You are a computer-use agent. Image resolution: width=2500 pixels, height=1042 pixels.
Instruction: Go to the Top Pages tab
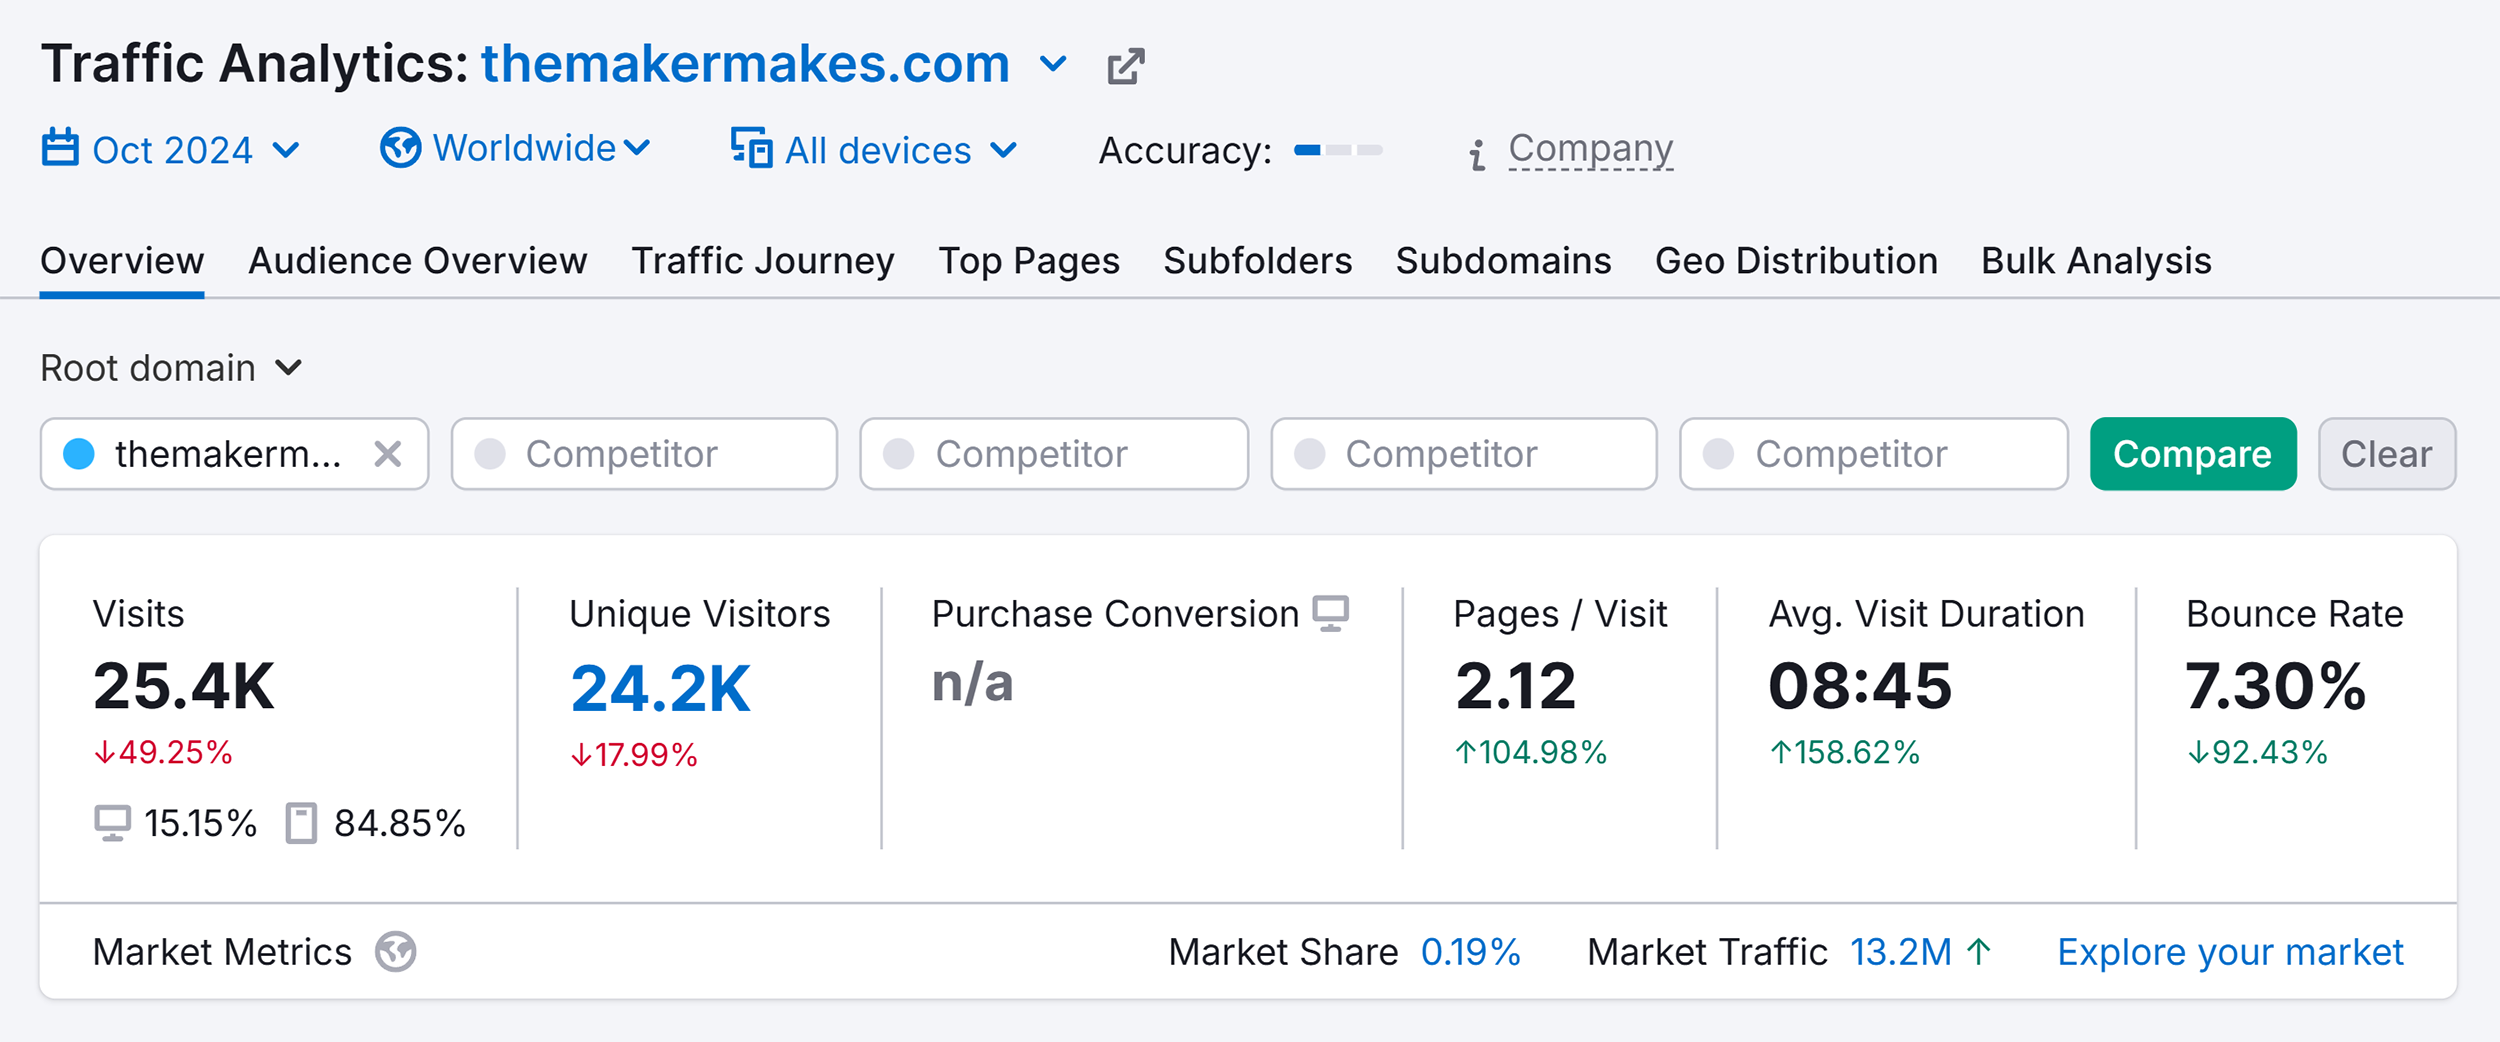tap(1029, 261)
